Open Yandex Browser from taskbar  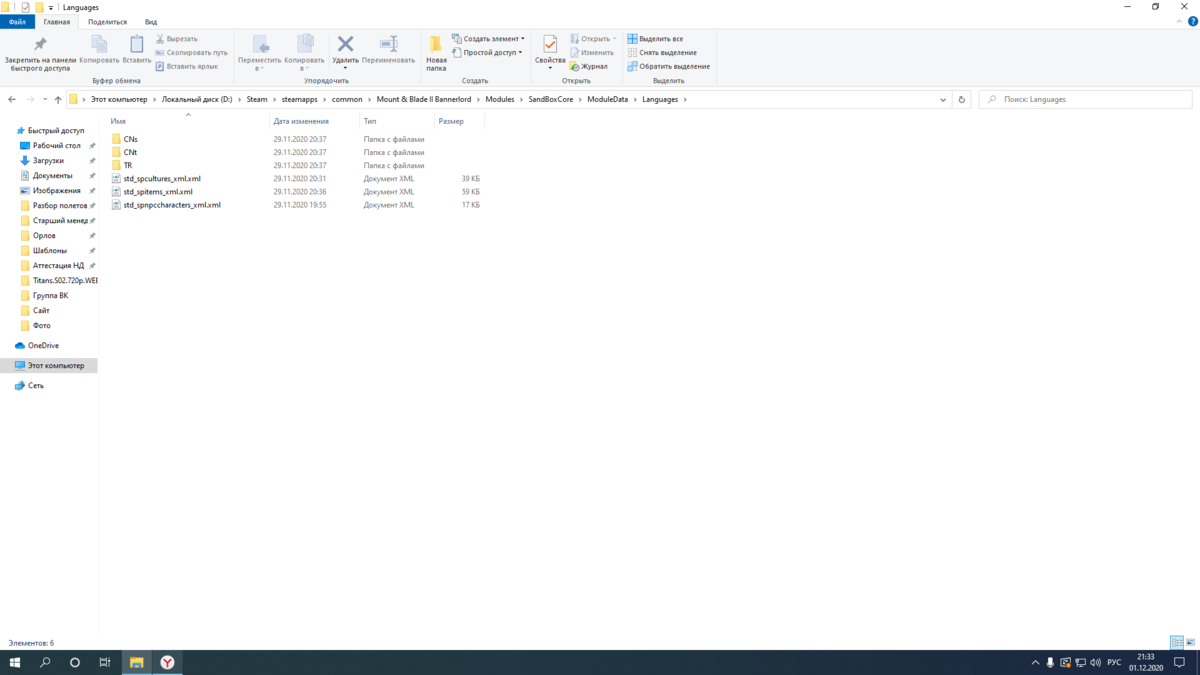click(x=168, y=662)
